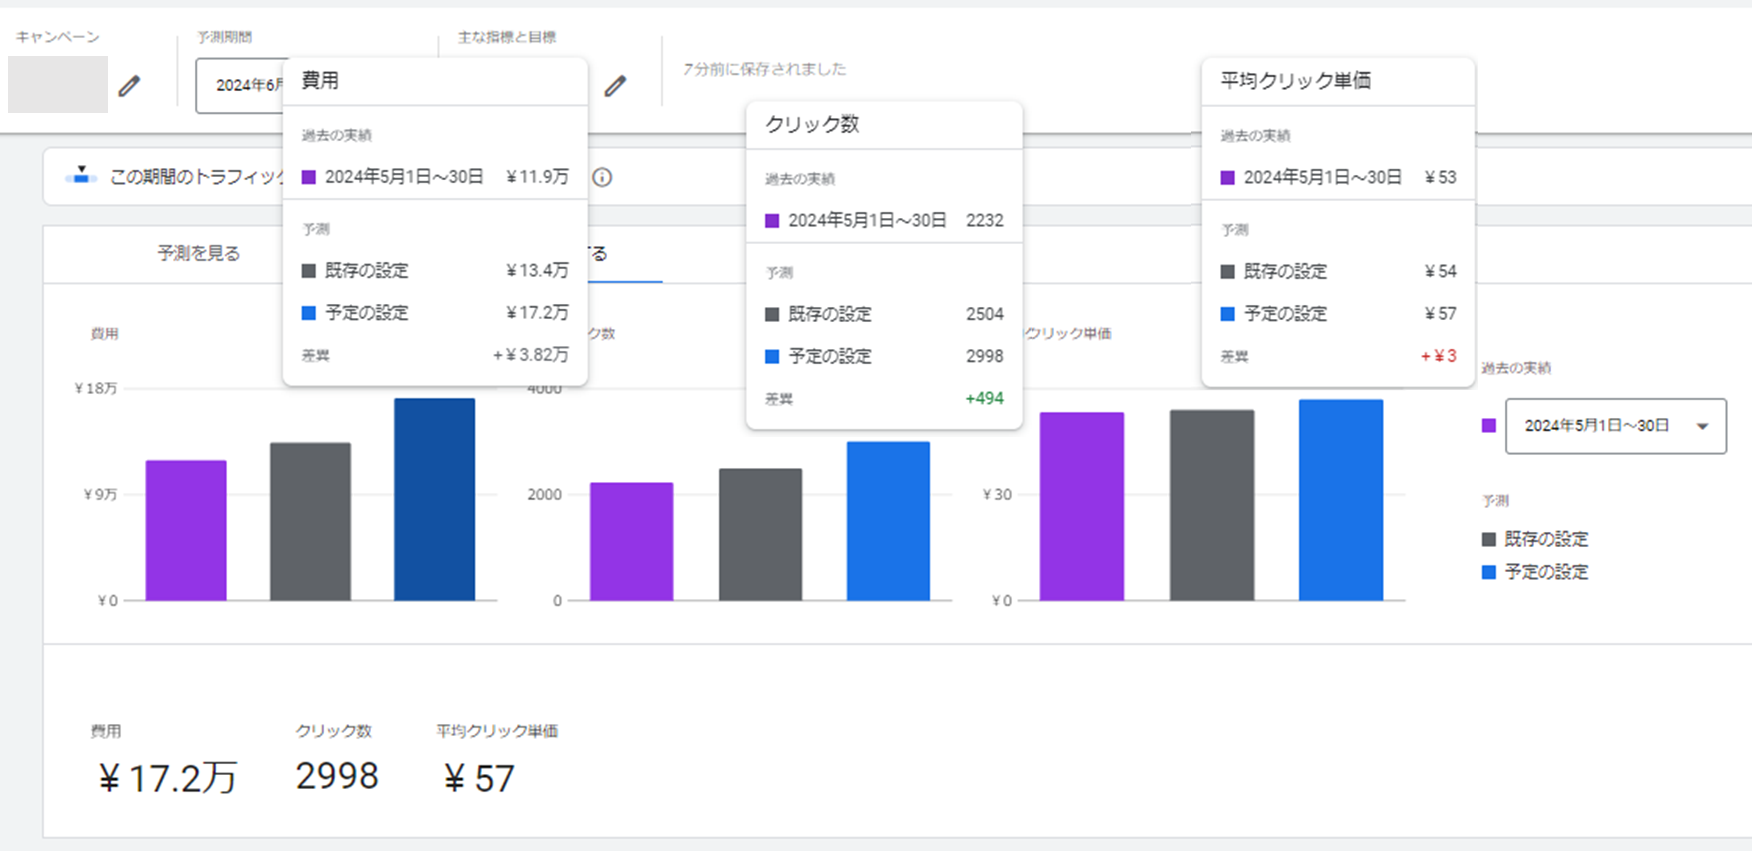The width and height of the screenshot is (1752, 851).
Task: Click the +¥3 difference in 平均クリック単価 tooltip
Action: pos(1438,356)
